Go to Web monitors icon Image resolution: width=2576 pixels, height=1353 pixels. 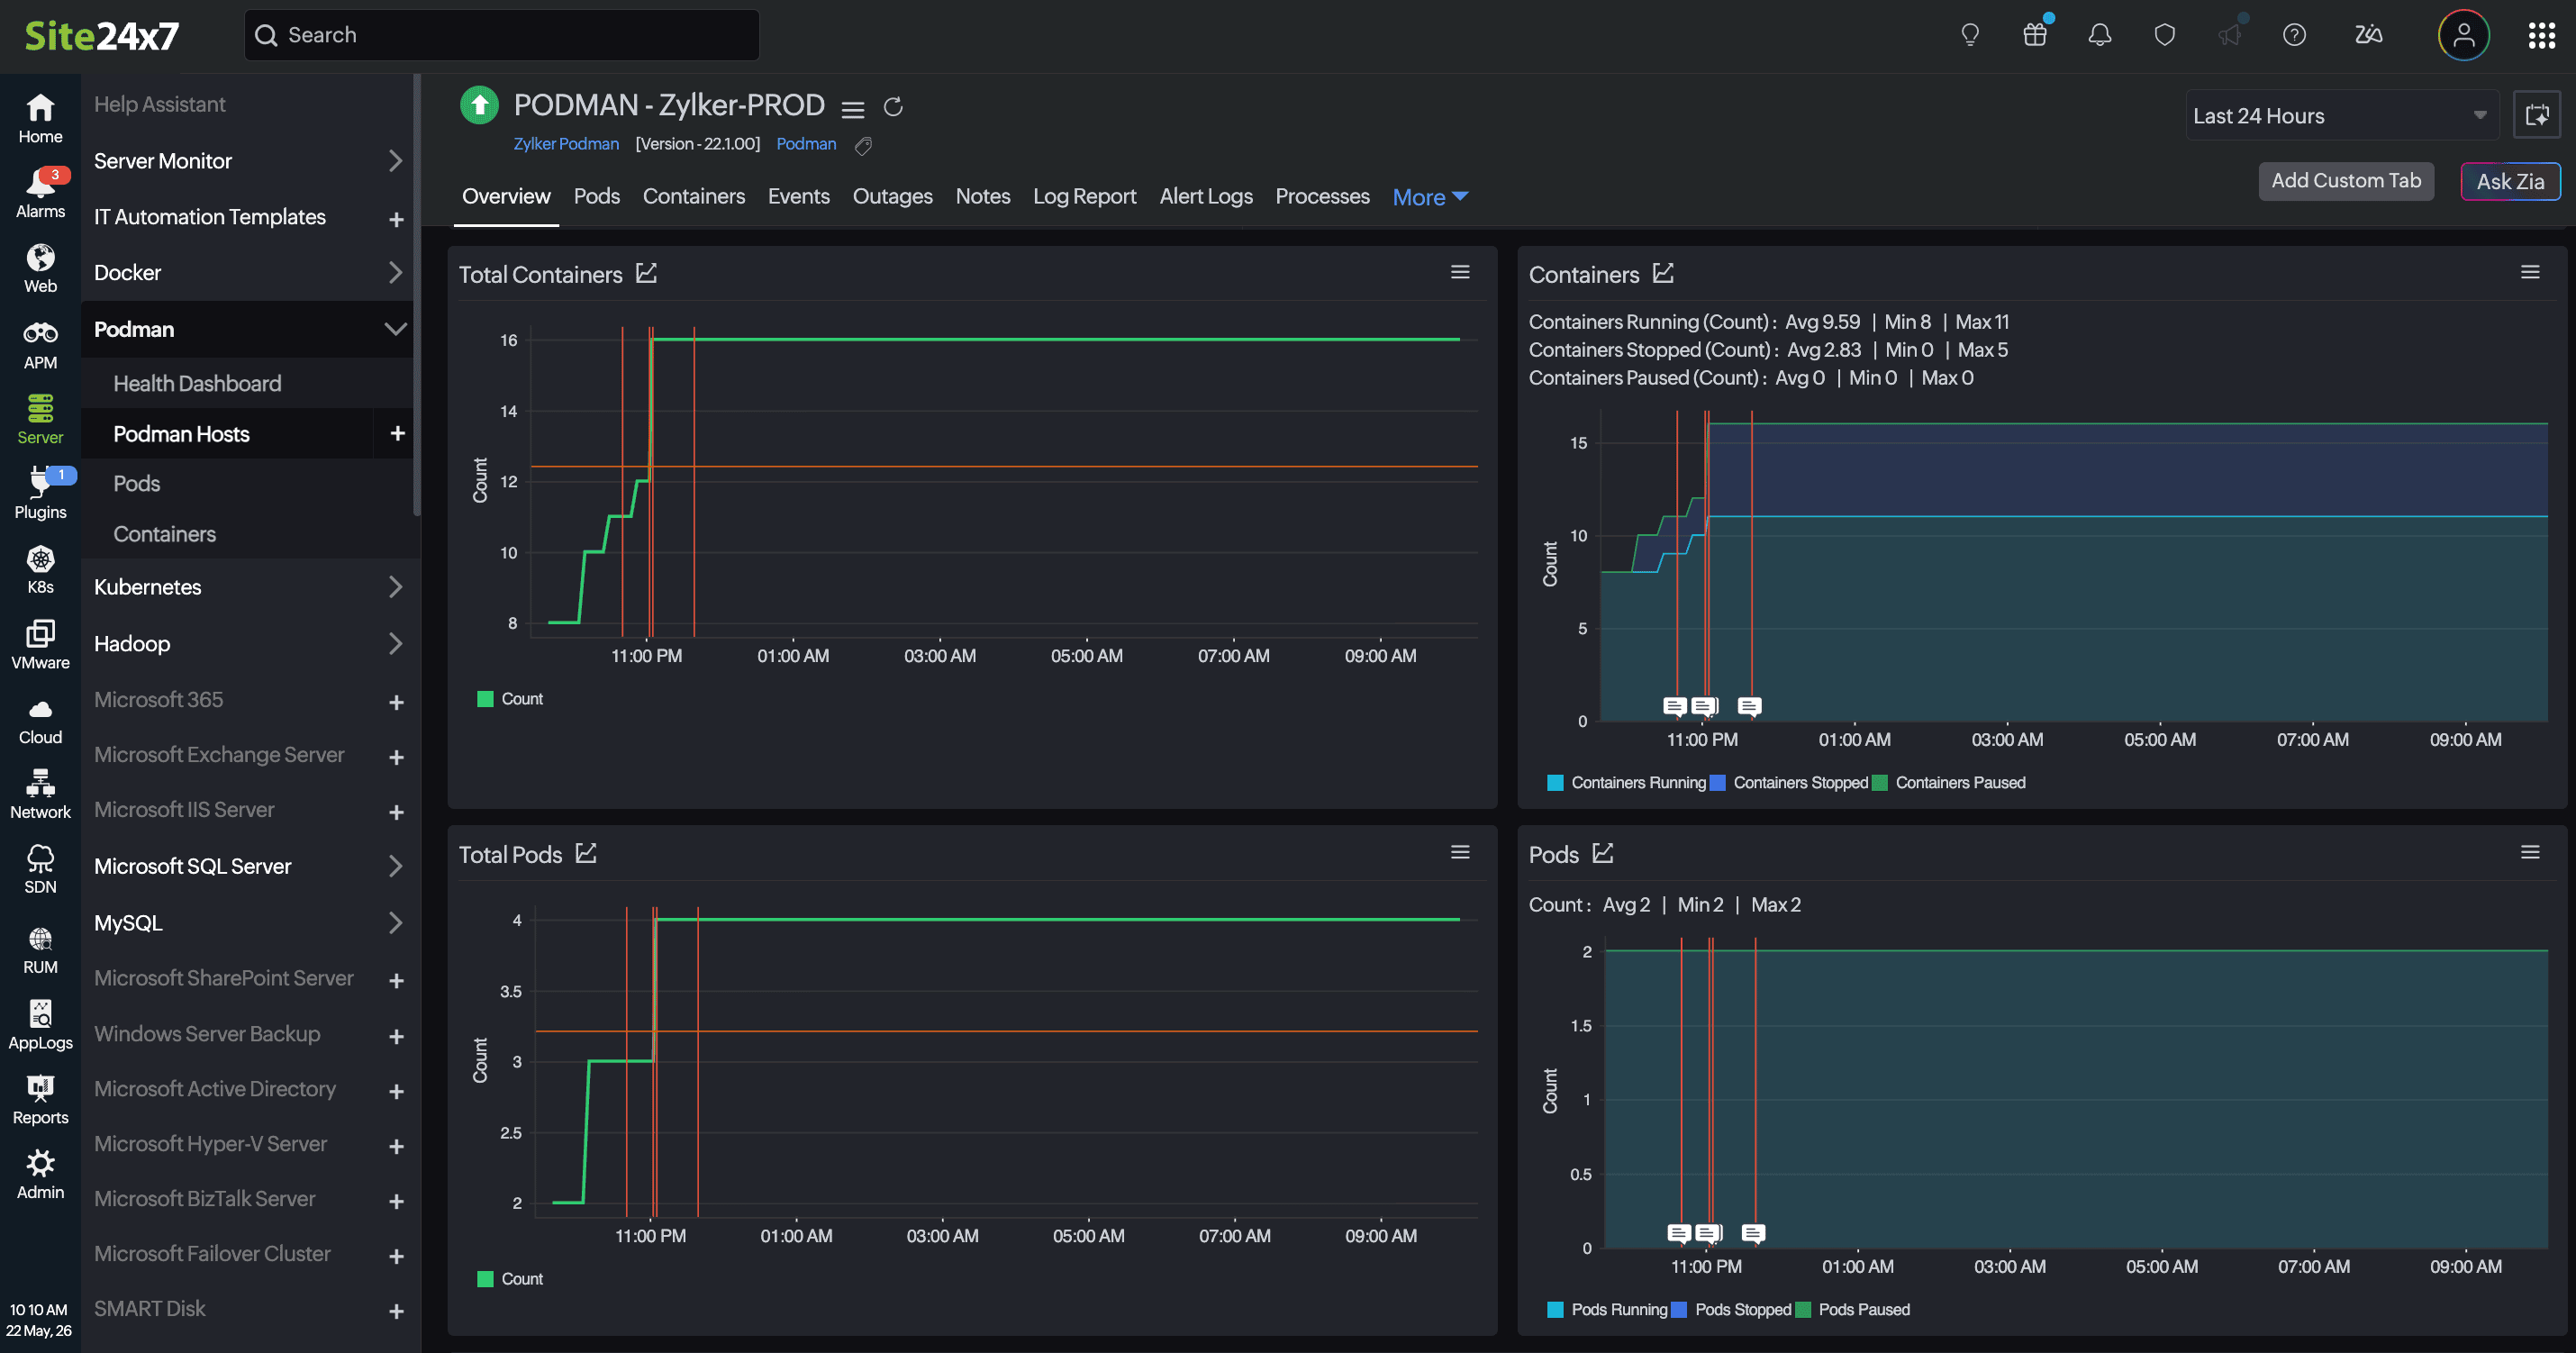pyautogui.click(x=40, y=269)
